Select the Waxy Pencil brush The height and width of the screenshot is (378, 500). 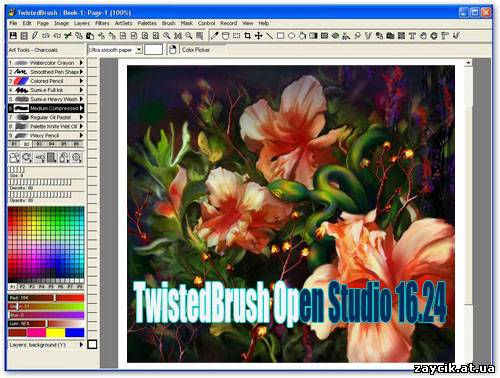[x=46, y=135]
